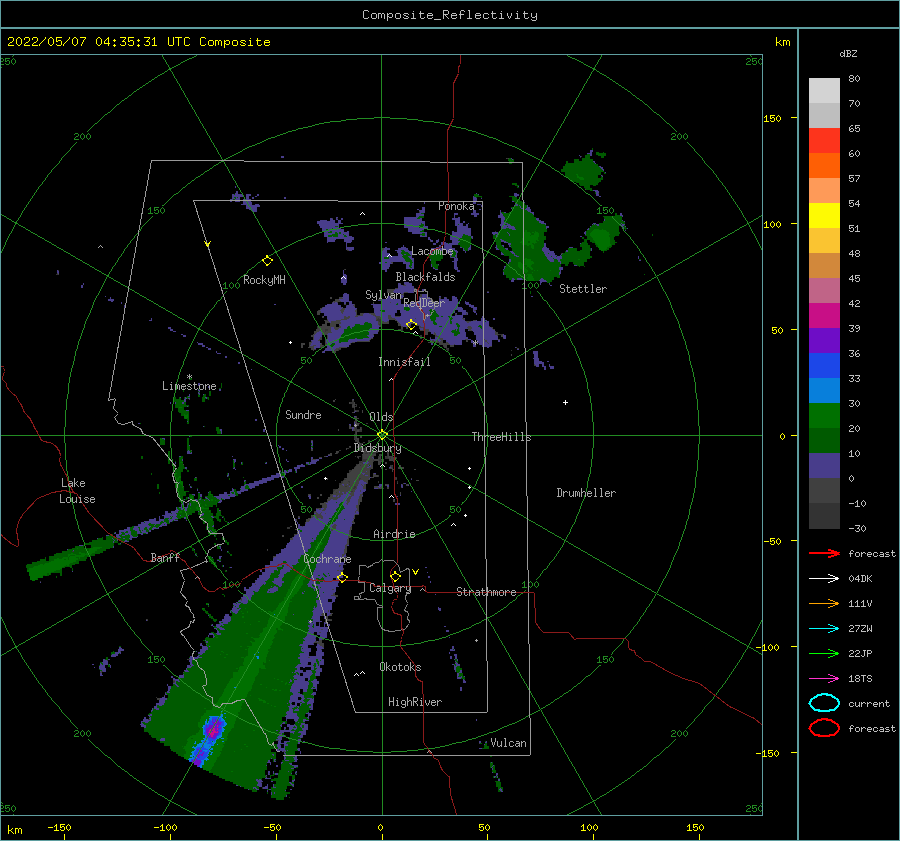Screen dimensions: 900x841
Task: Click the Banff label
Action: [x=165, y=557]
